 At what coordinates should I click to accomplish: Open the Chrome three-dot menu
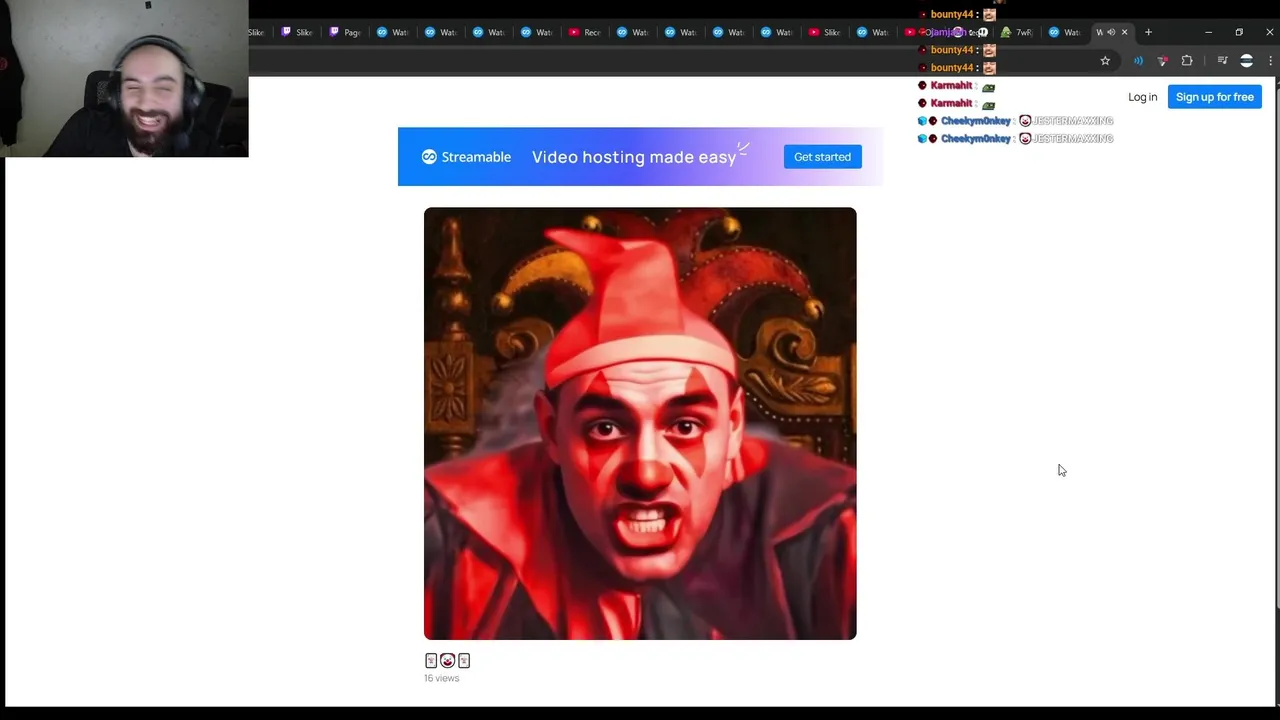[x=1270, y=61]
